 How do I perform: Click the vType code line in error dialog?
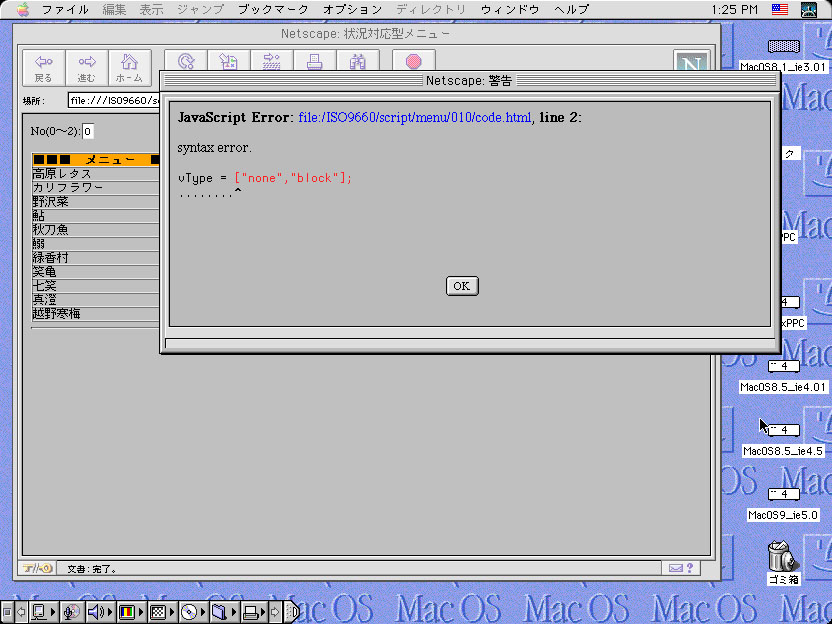[x=265, y=178]
